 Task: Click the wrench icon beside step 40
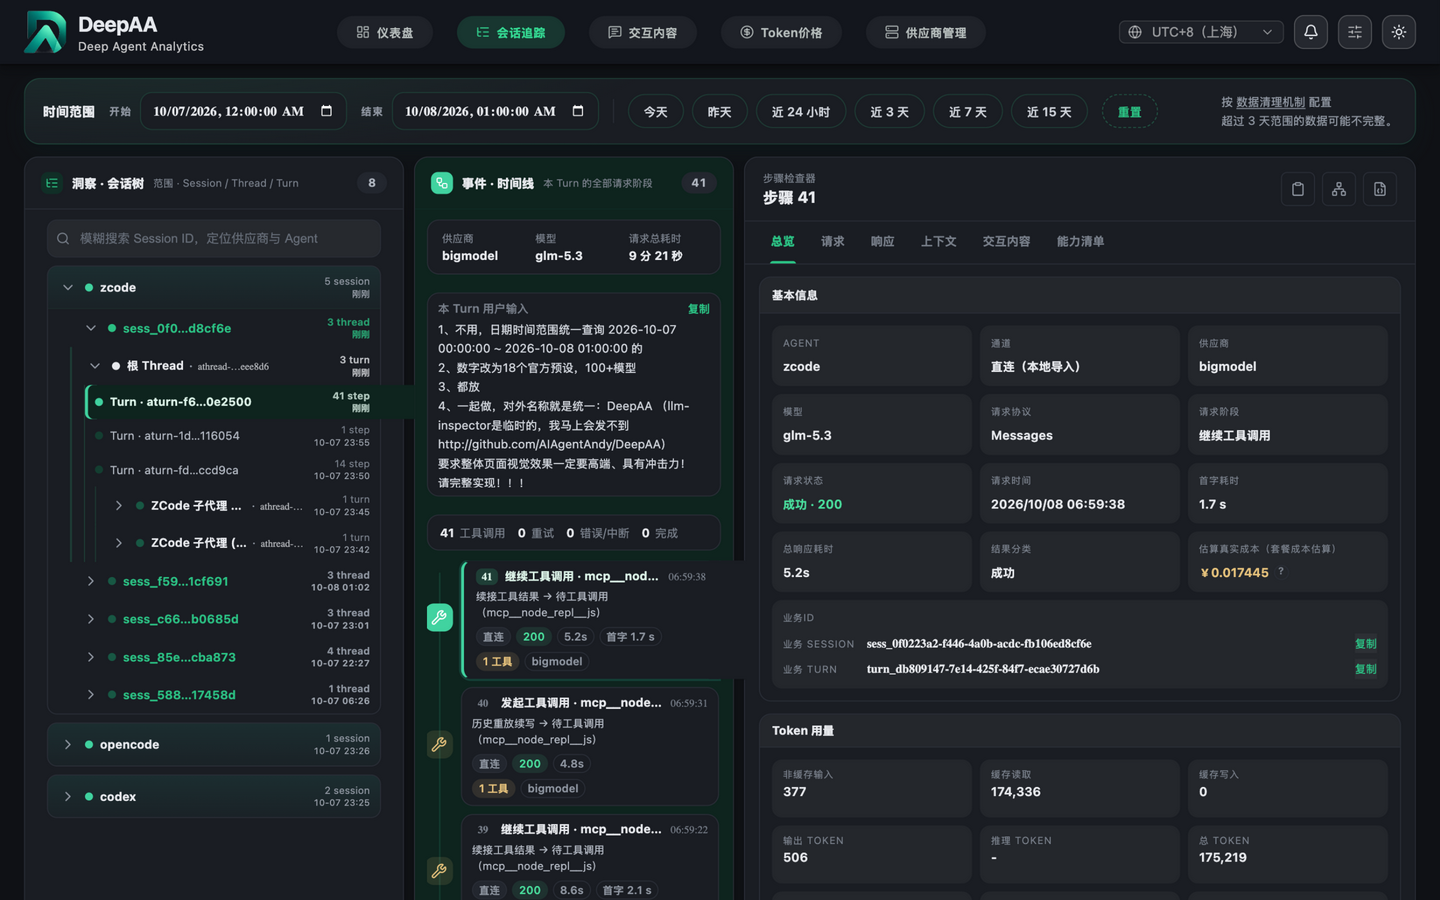439,744
